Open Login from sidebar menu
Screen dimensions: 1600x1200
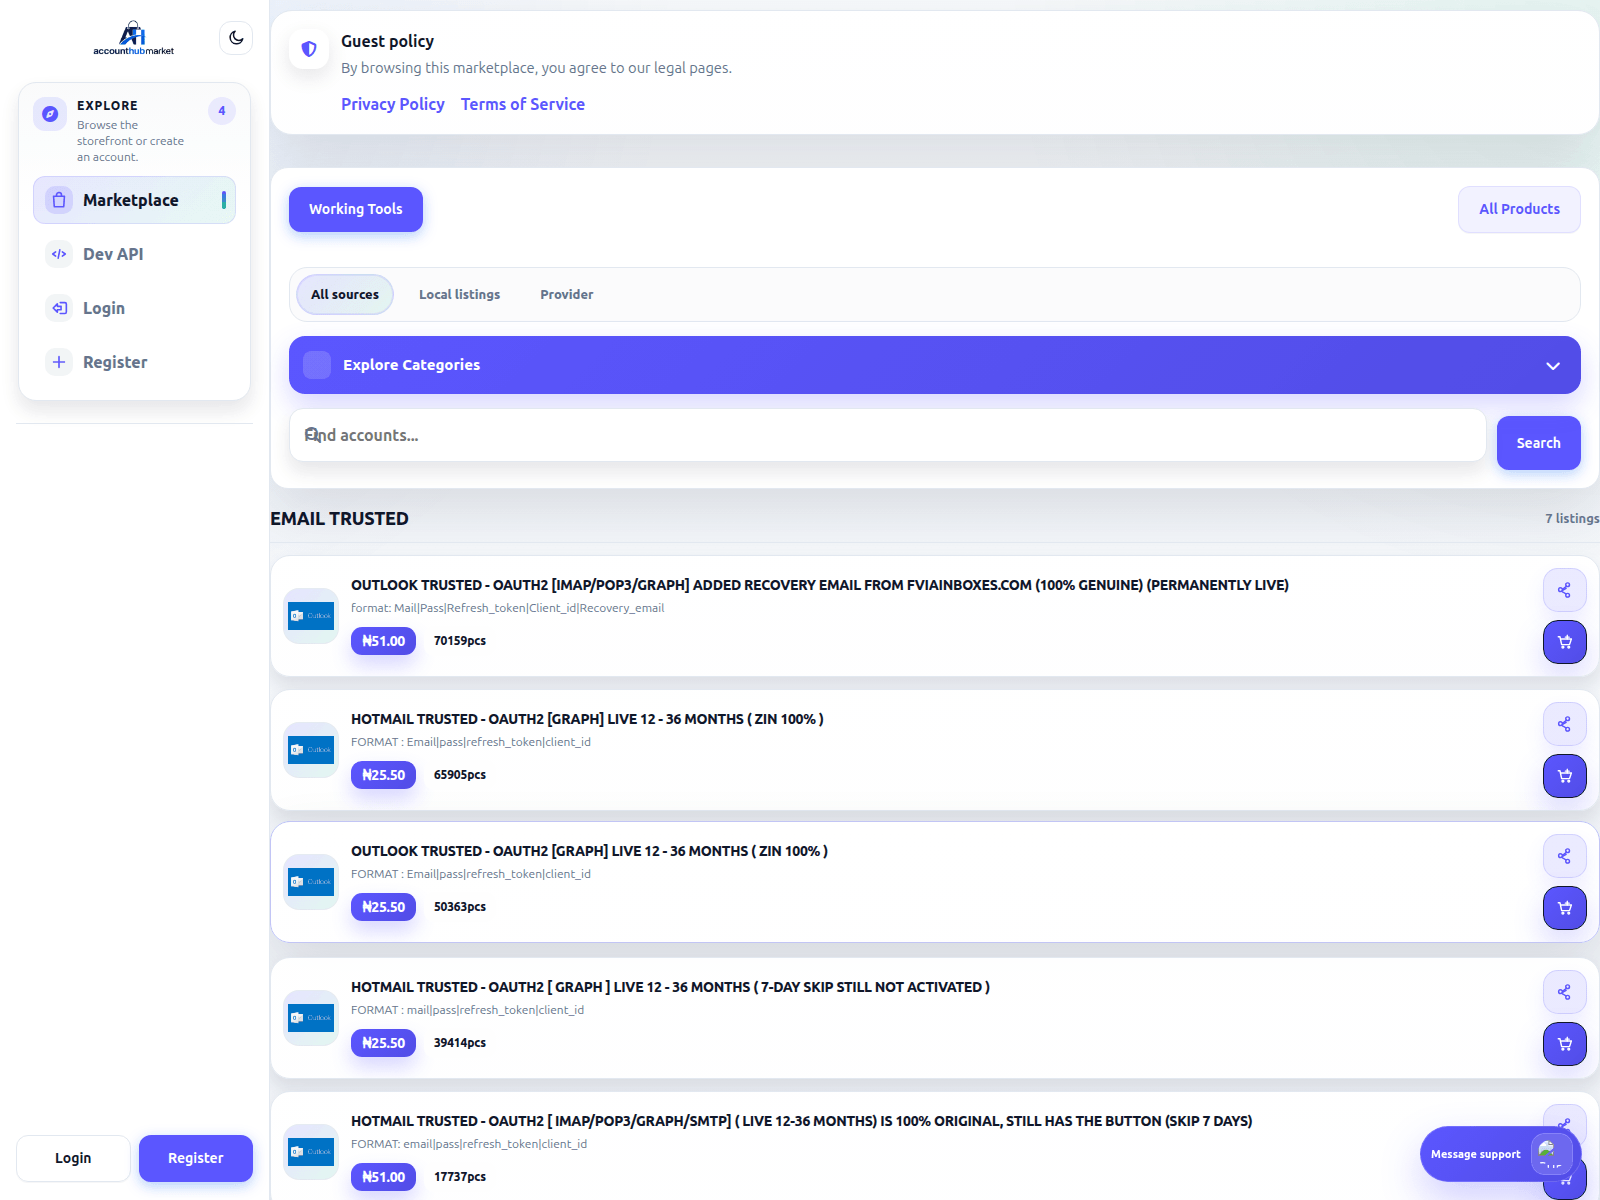(x=134, y=308)
